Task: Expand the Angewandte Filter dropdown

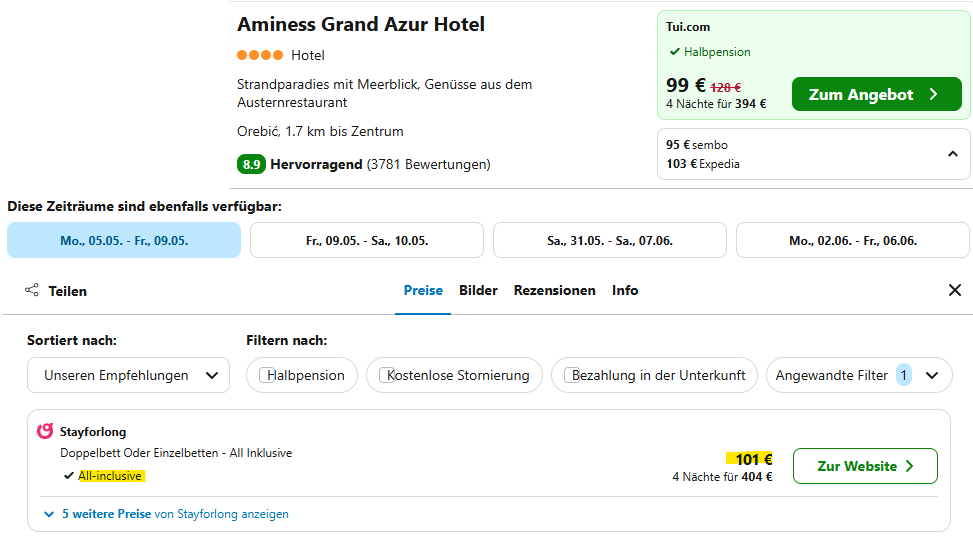Action: (x=932, y=375)
